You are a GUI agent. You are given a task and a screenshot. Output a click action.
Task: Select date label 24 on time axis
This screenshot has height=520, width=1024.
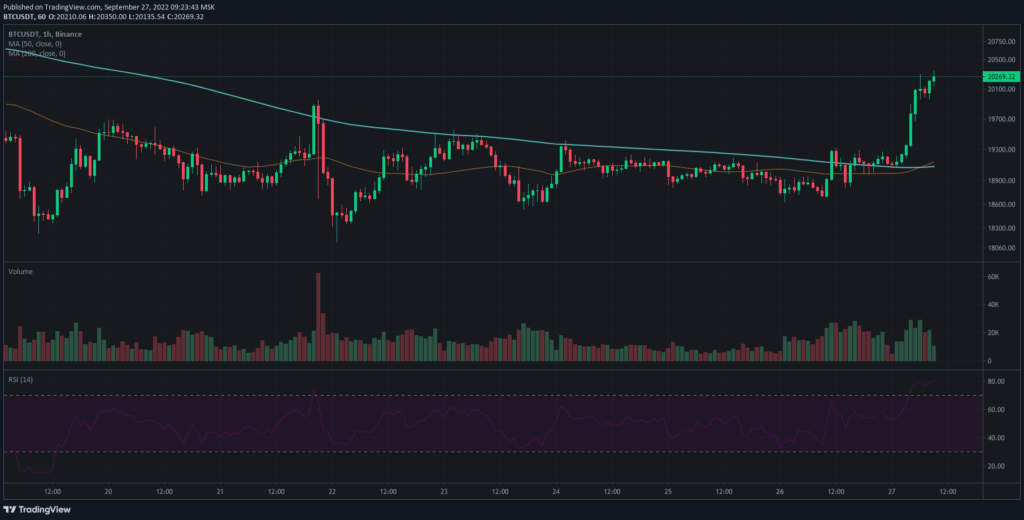point(555,491)
